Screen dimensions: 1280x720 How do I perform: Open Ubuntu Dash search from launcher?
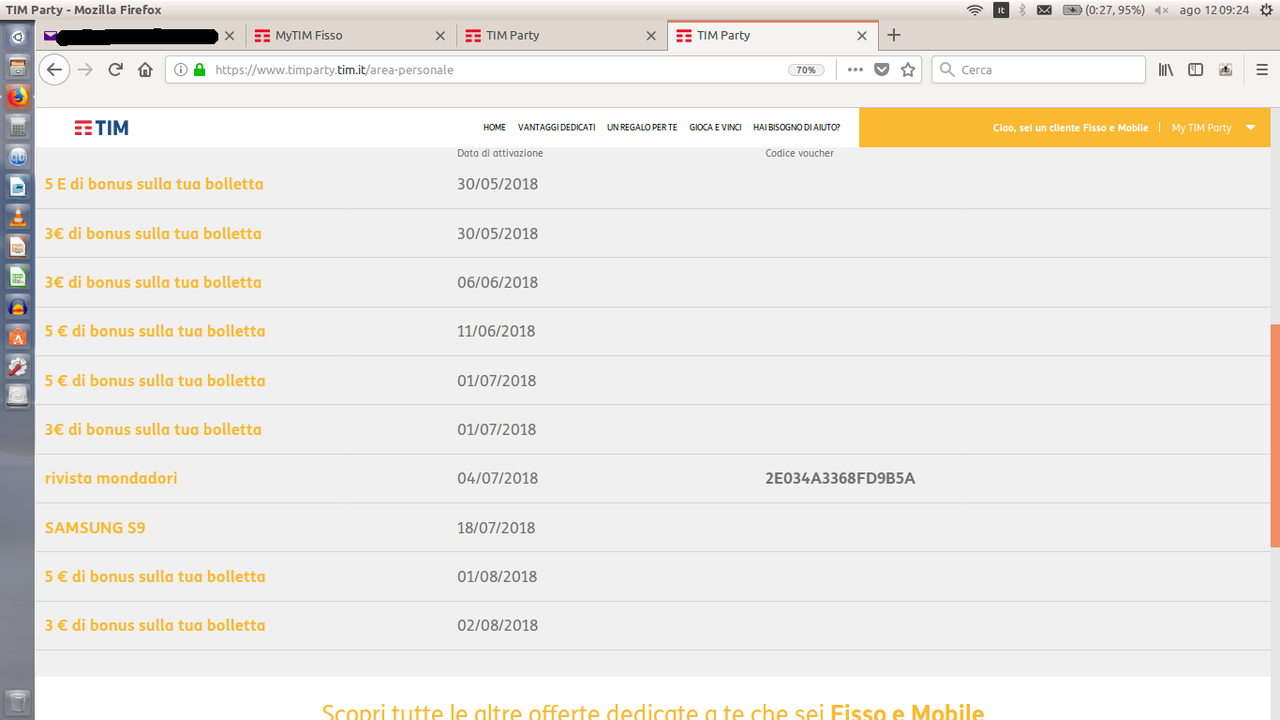[17, 38]
